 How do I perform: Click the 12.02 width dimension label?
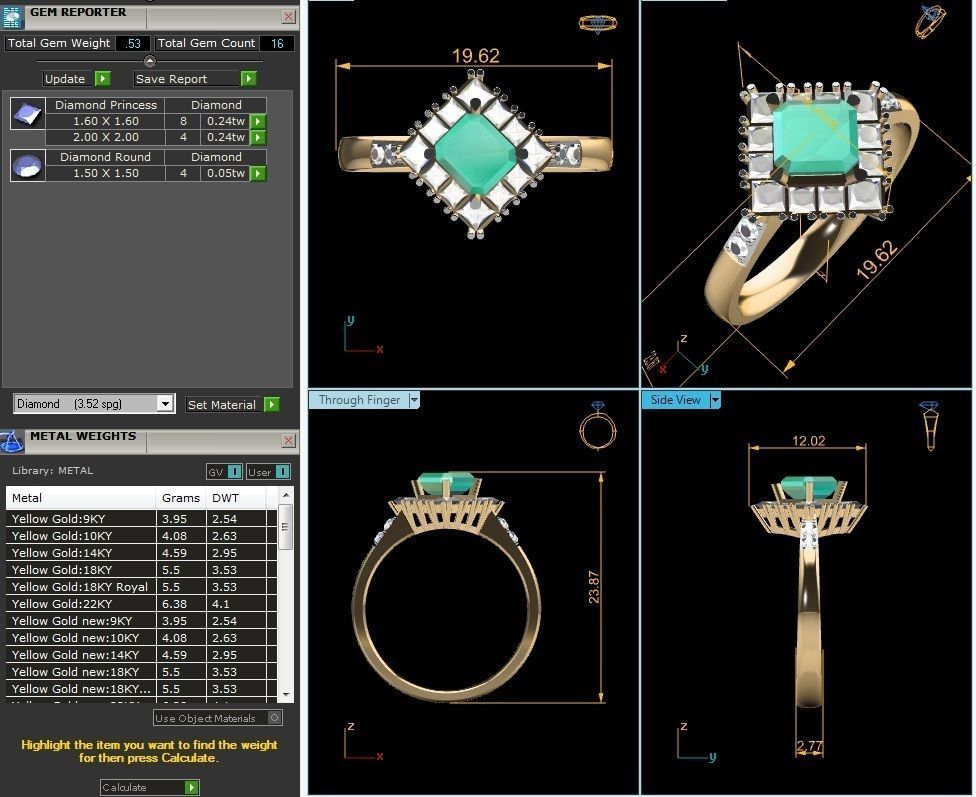[x=808, y=441]
